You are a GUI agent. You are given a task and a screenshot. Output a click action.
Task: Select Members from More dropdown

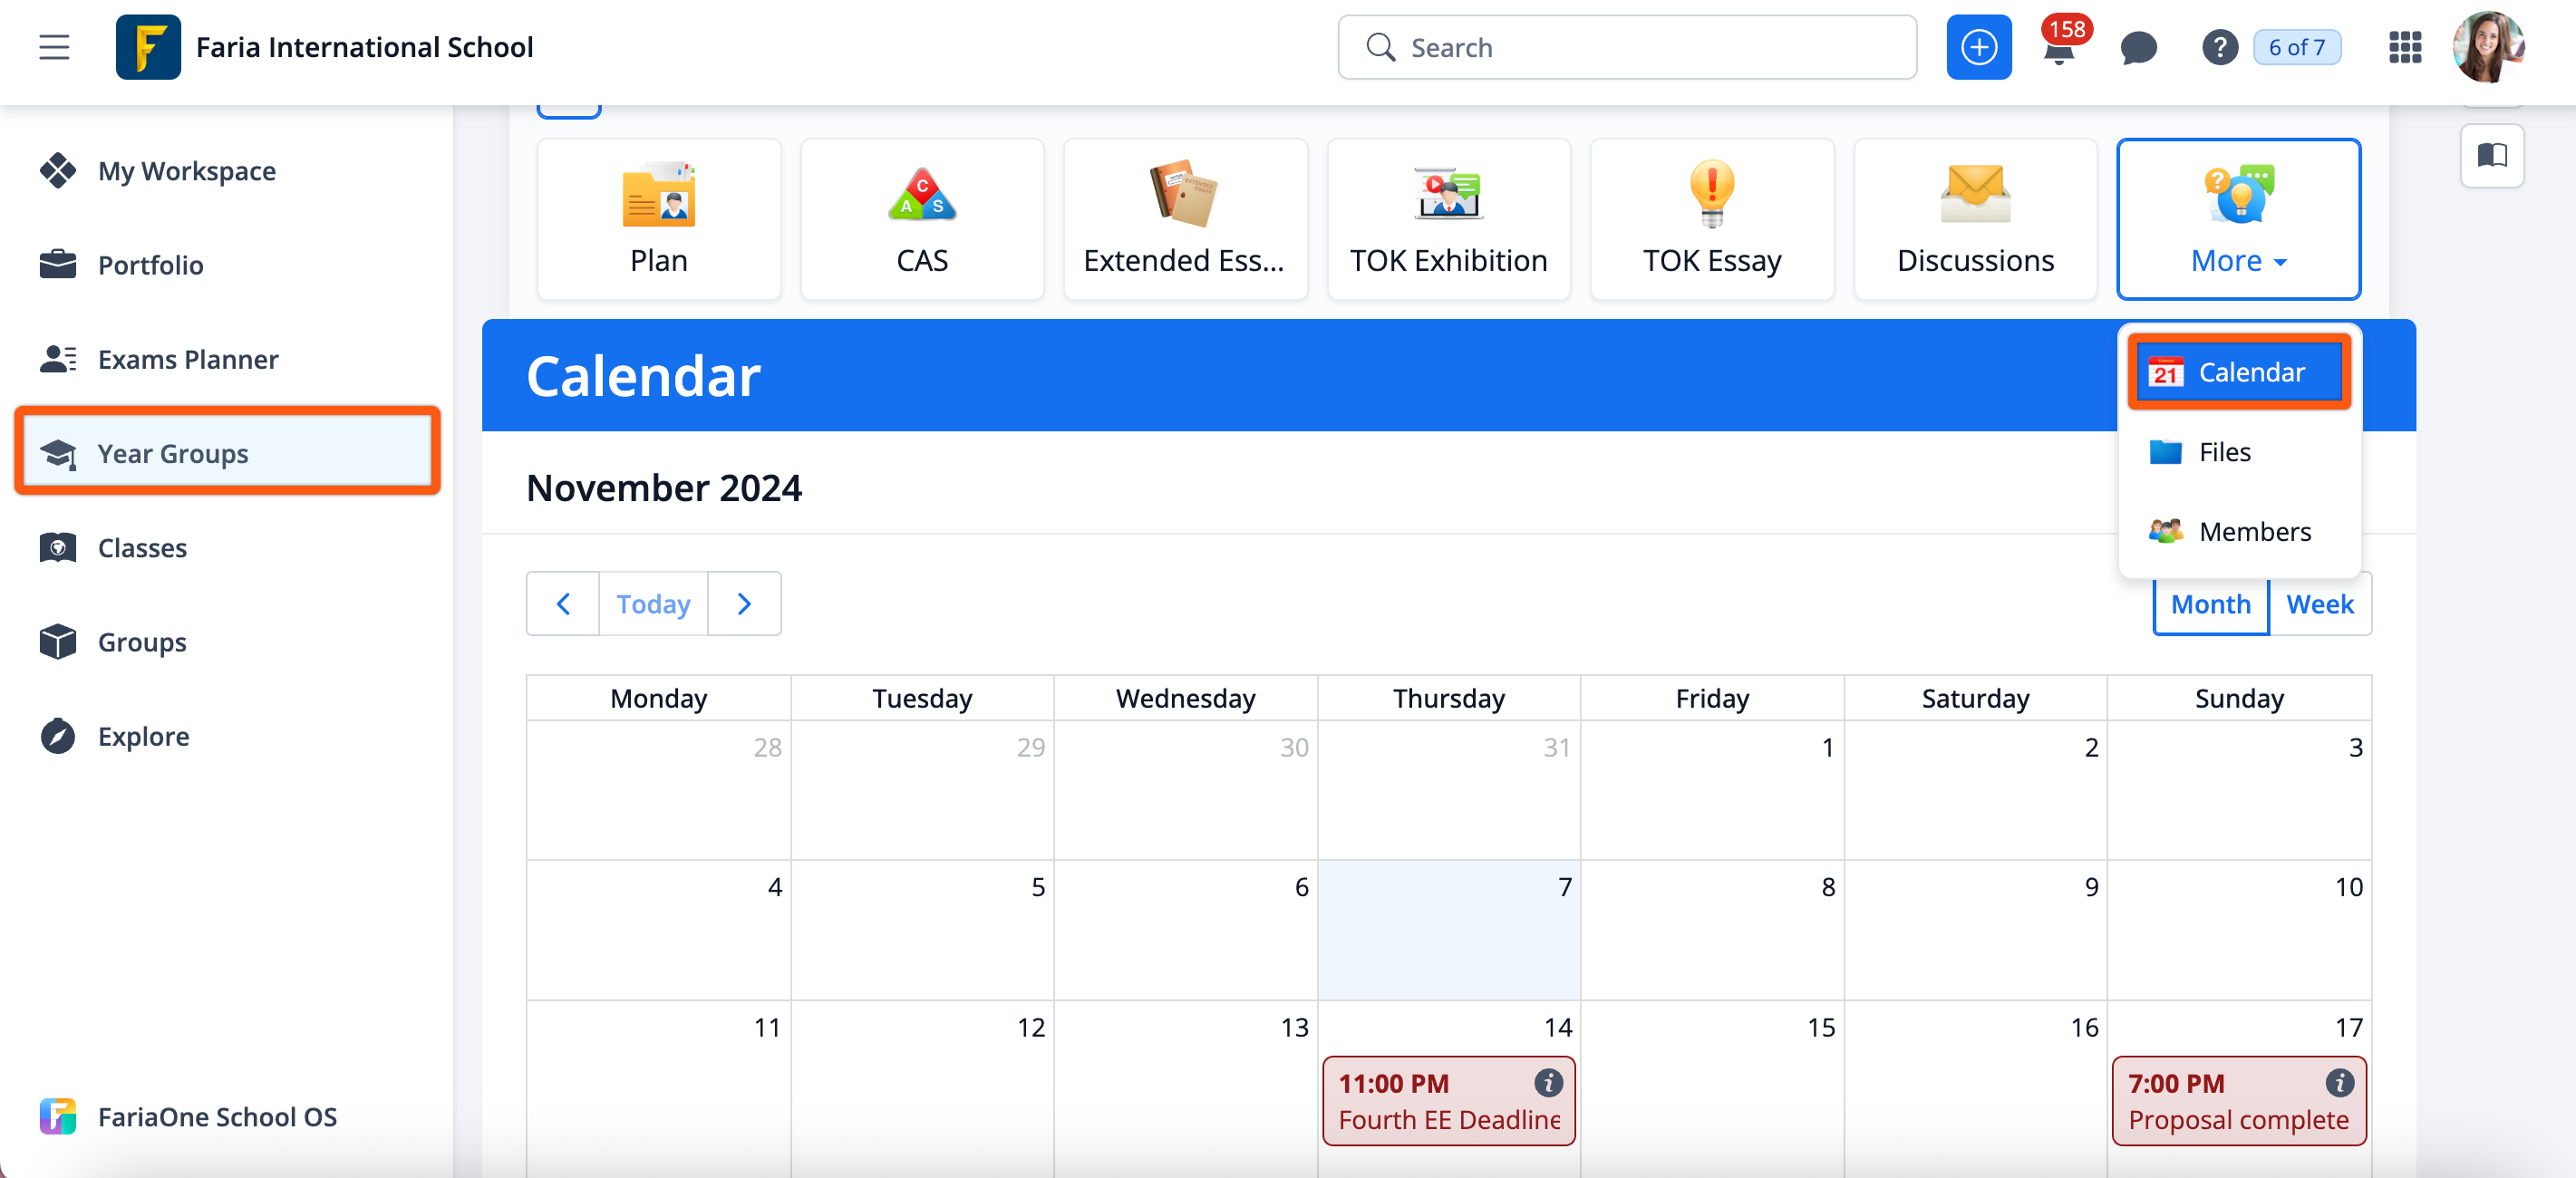coord(2254,531)
